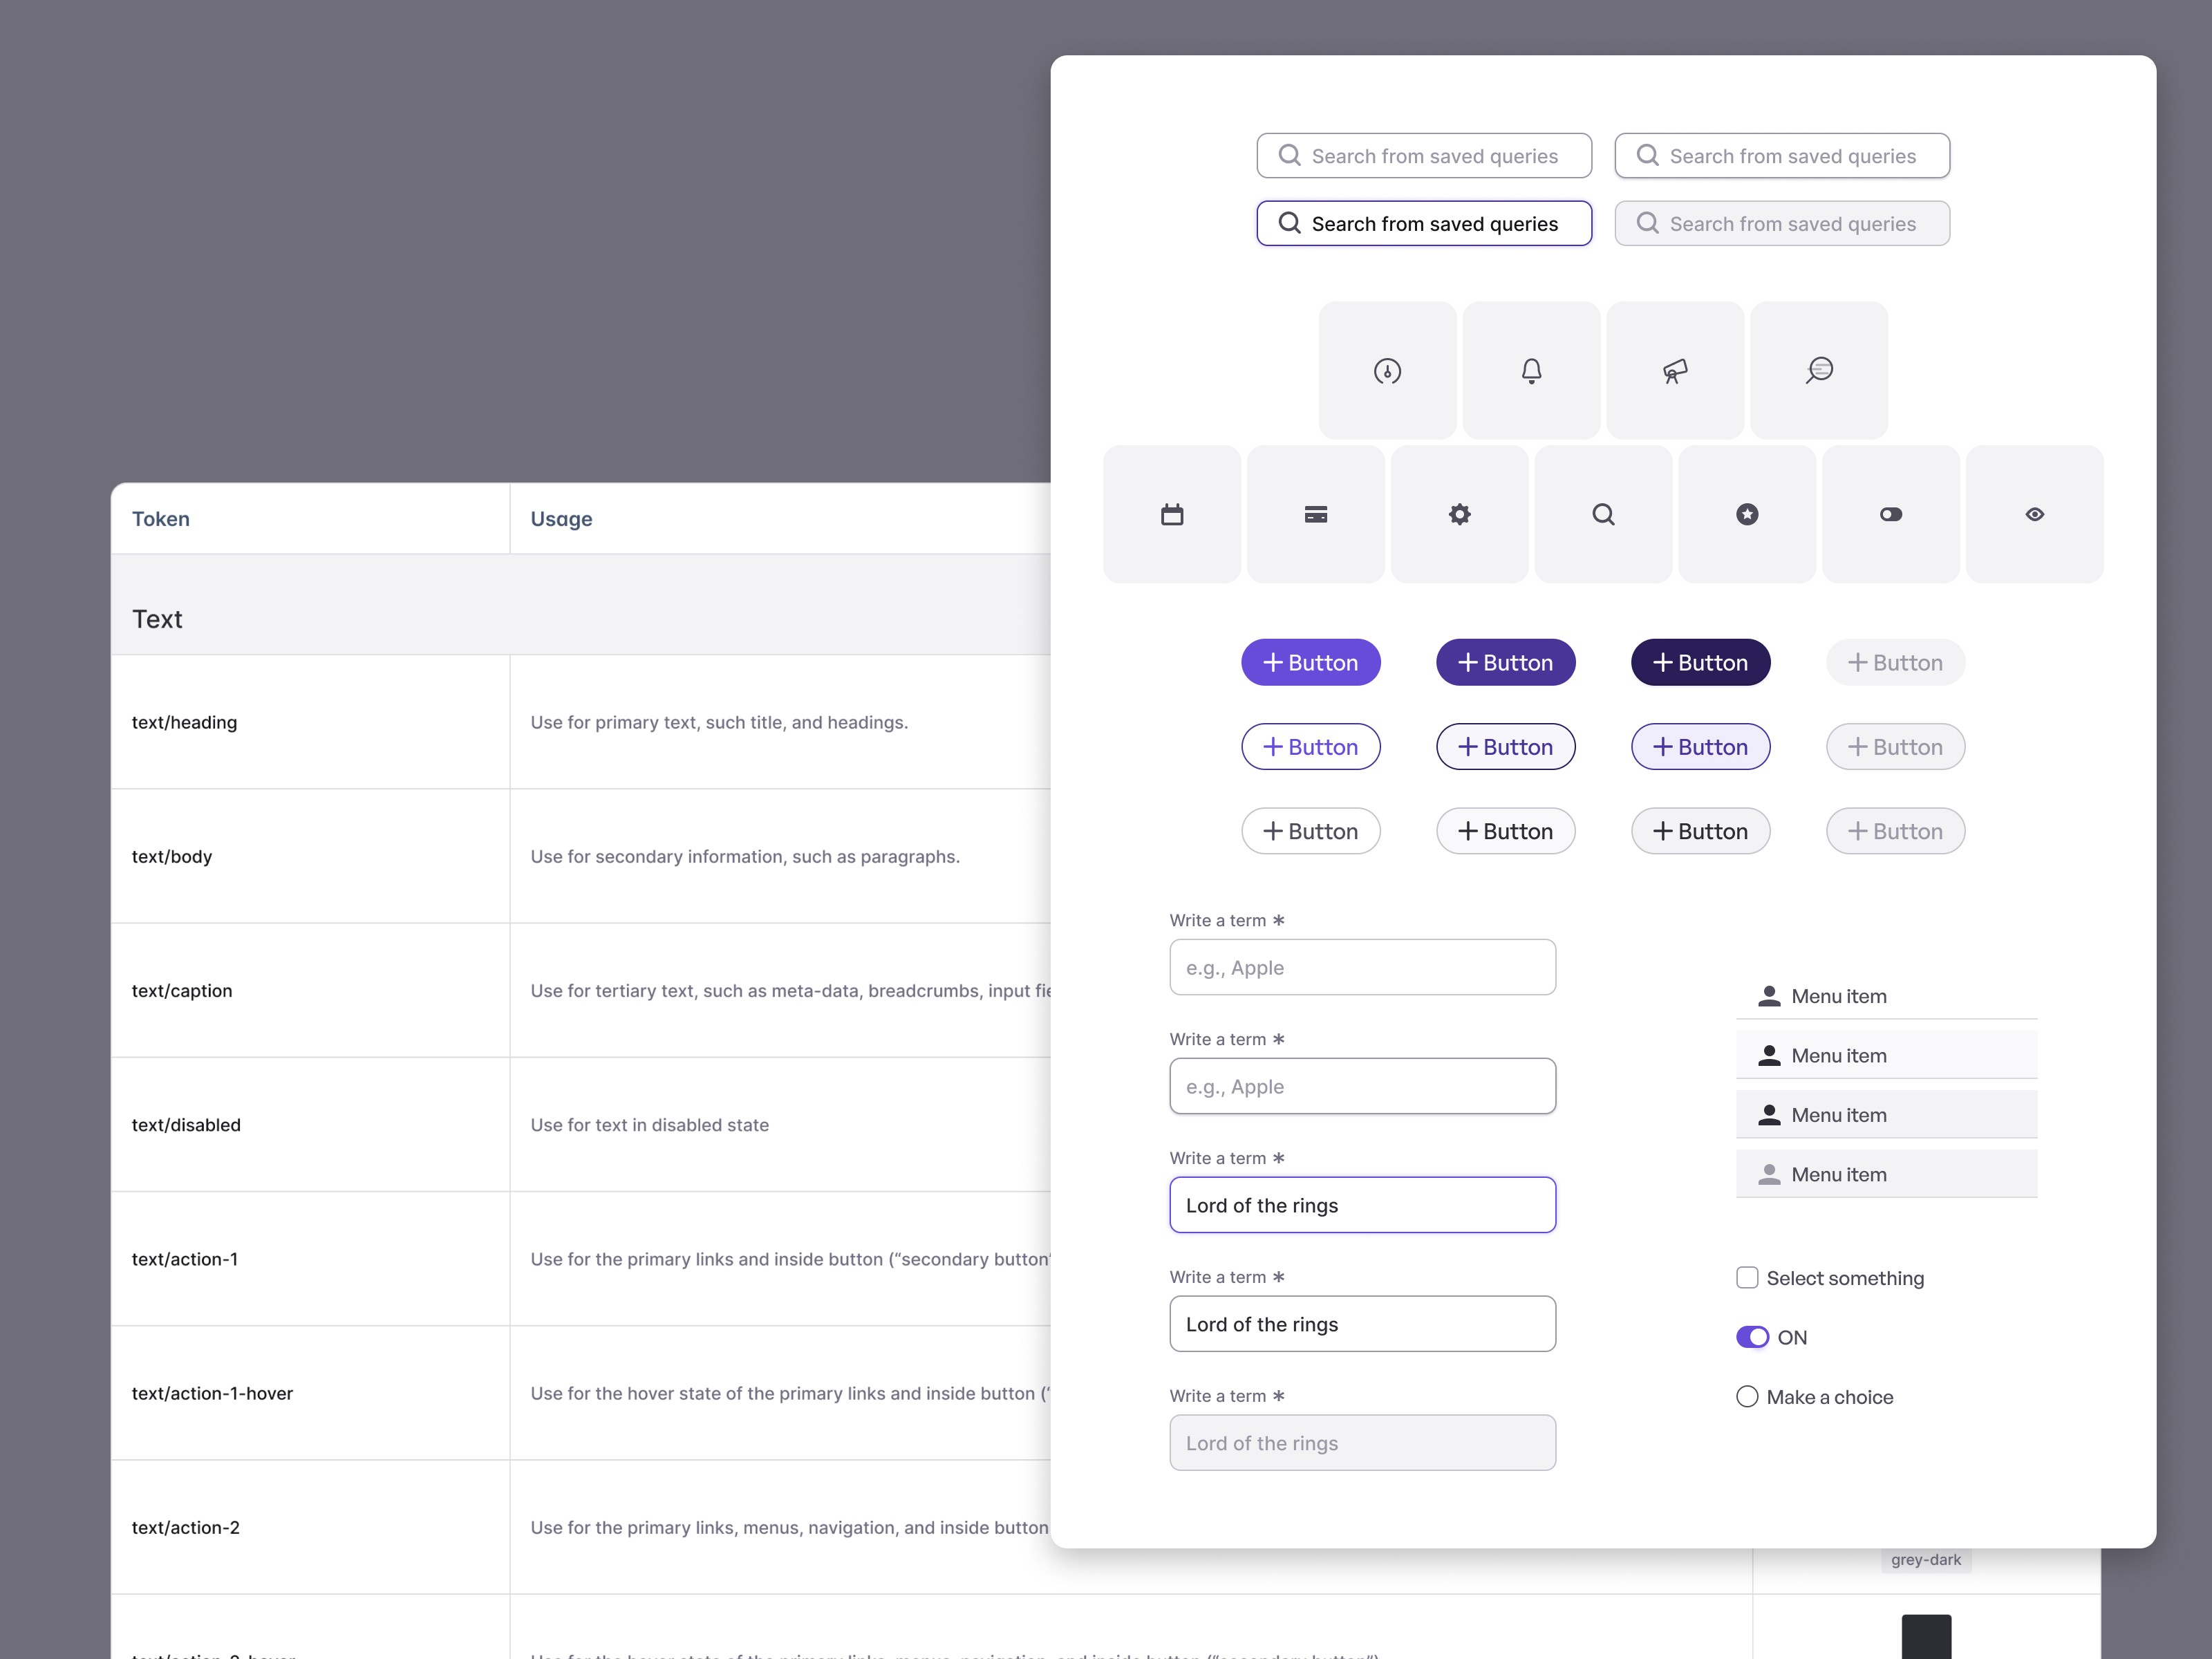
Task: Select the credit card icon
Action: [x=1315, y=514]
